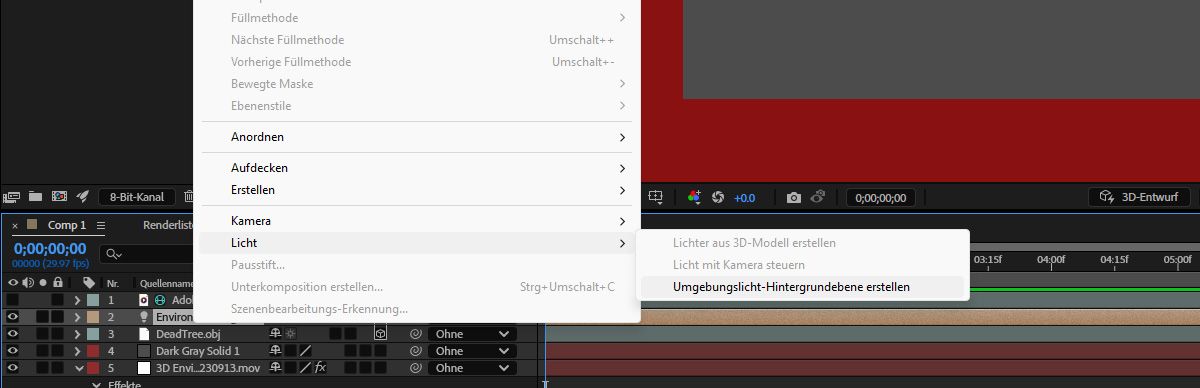Click the blue current time 0;00;00;00 display

(50, 248)
